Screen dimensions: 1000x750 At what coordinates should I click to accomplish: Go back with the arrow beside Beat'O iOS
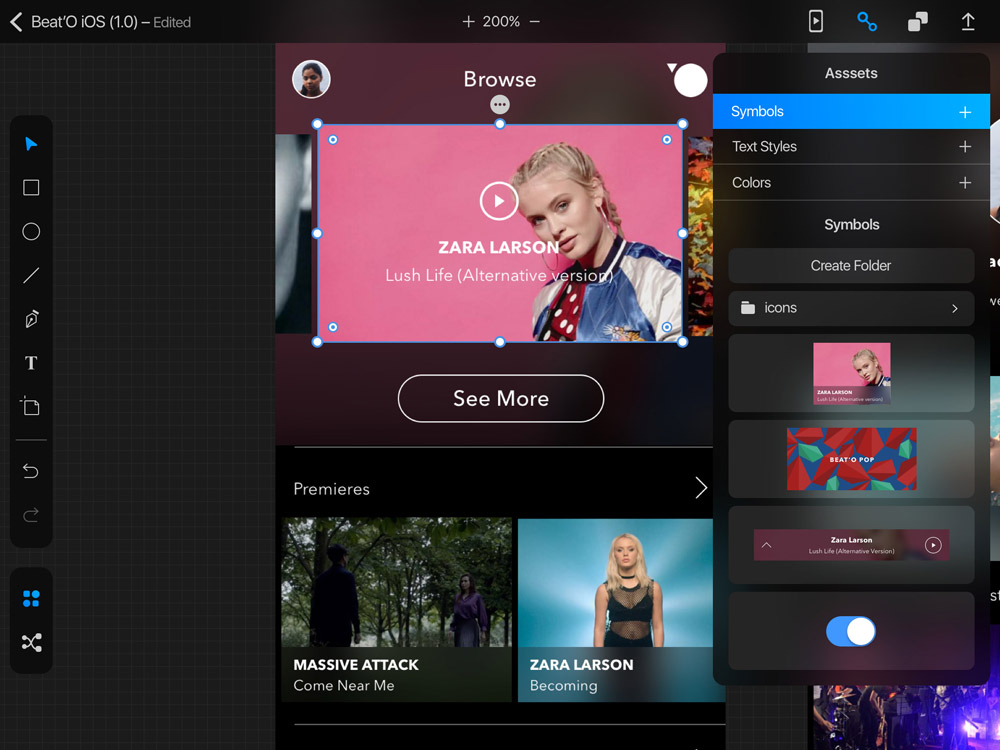pos(17,22)
